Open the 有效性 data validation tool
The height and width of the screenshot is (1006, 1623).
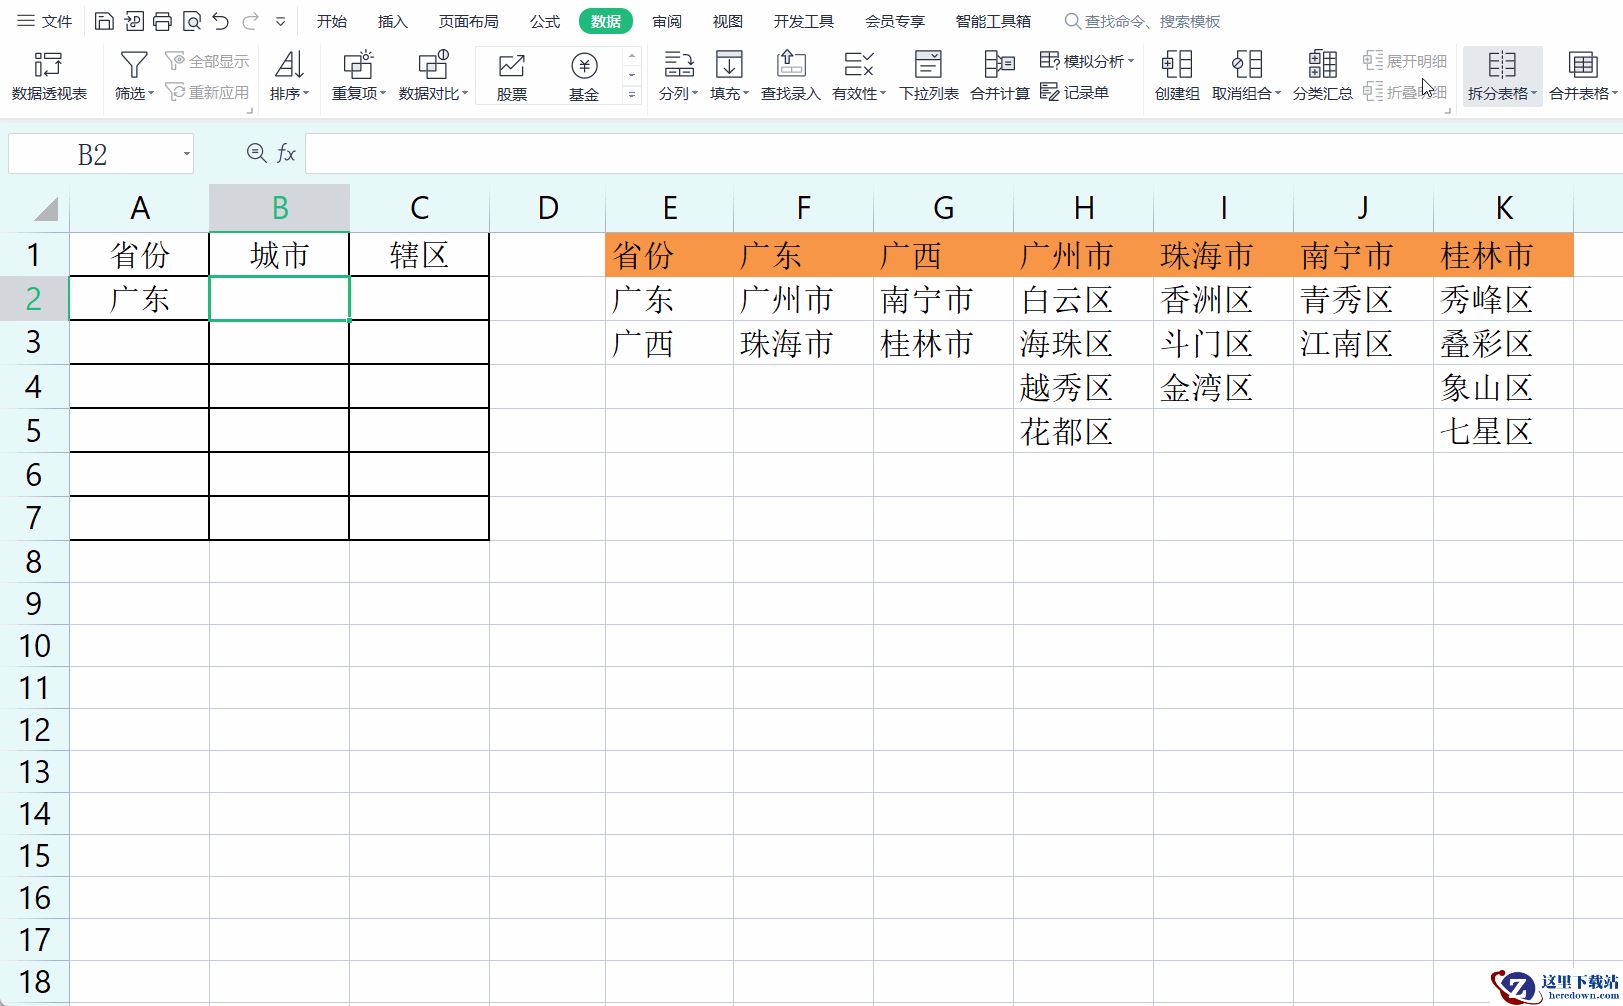[859, 76]
